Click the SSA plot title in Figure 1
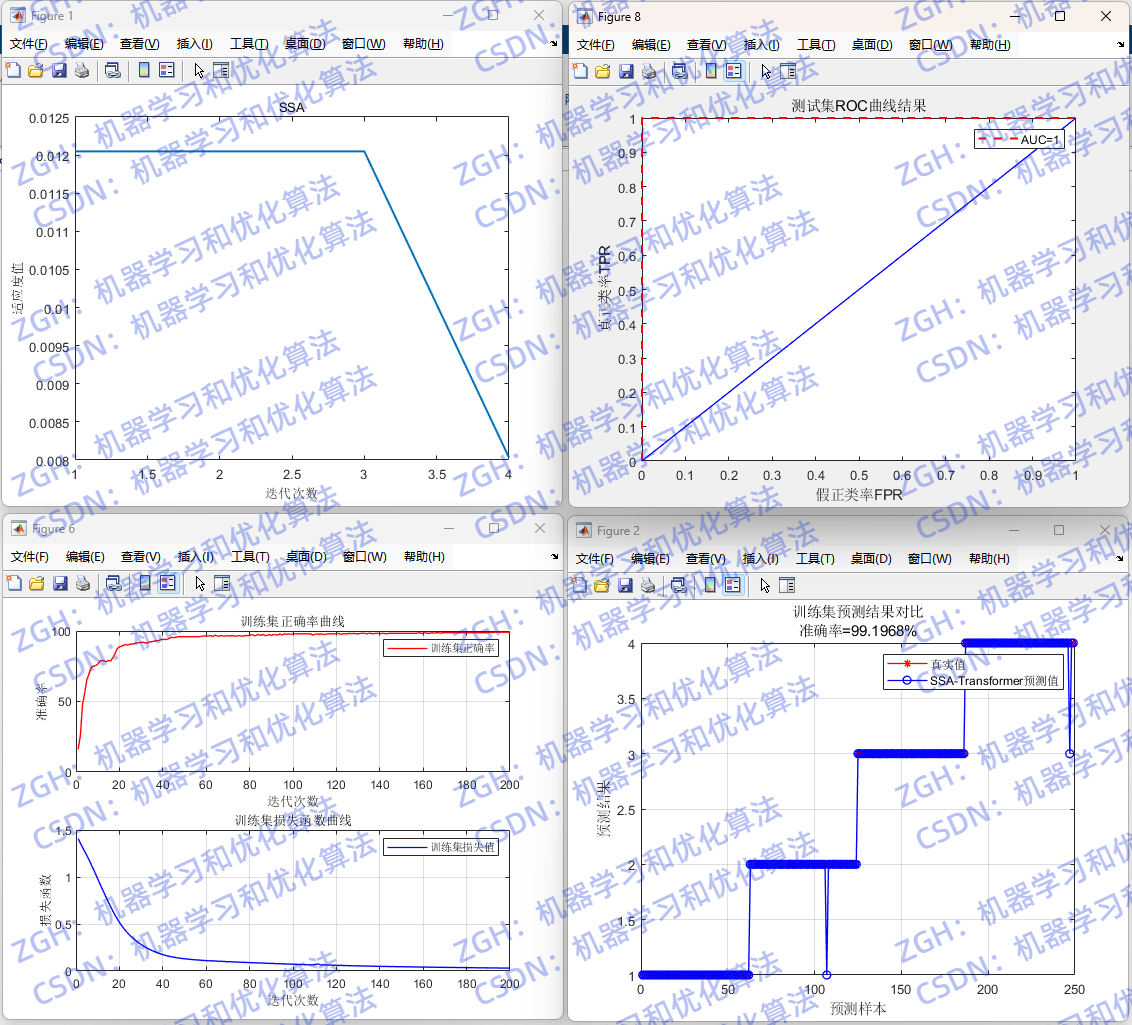This screenshot has width=1132, height=1025. tap(292, 108)
